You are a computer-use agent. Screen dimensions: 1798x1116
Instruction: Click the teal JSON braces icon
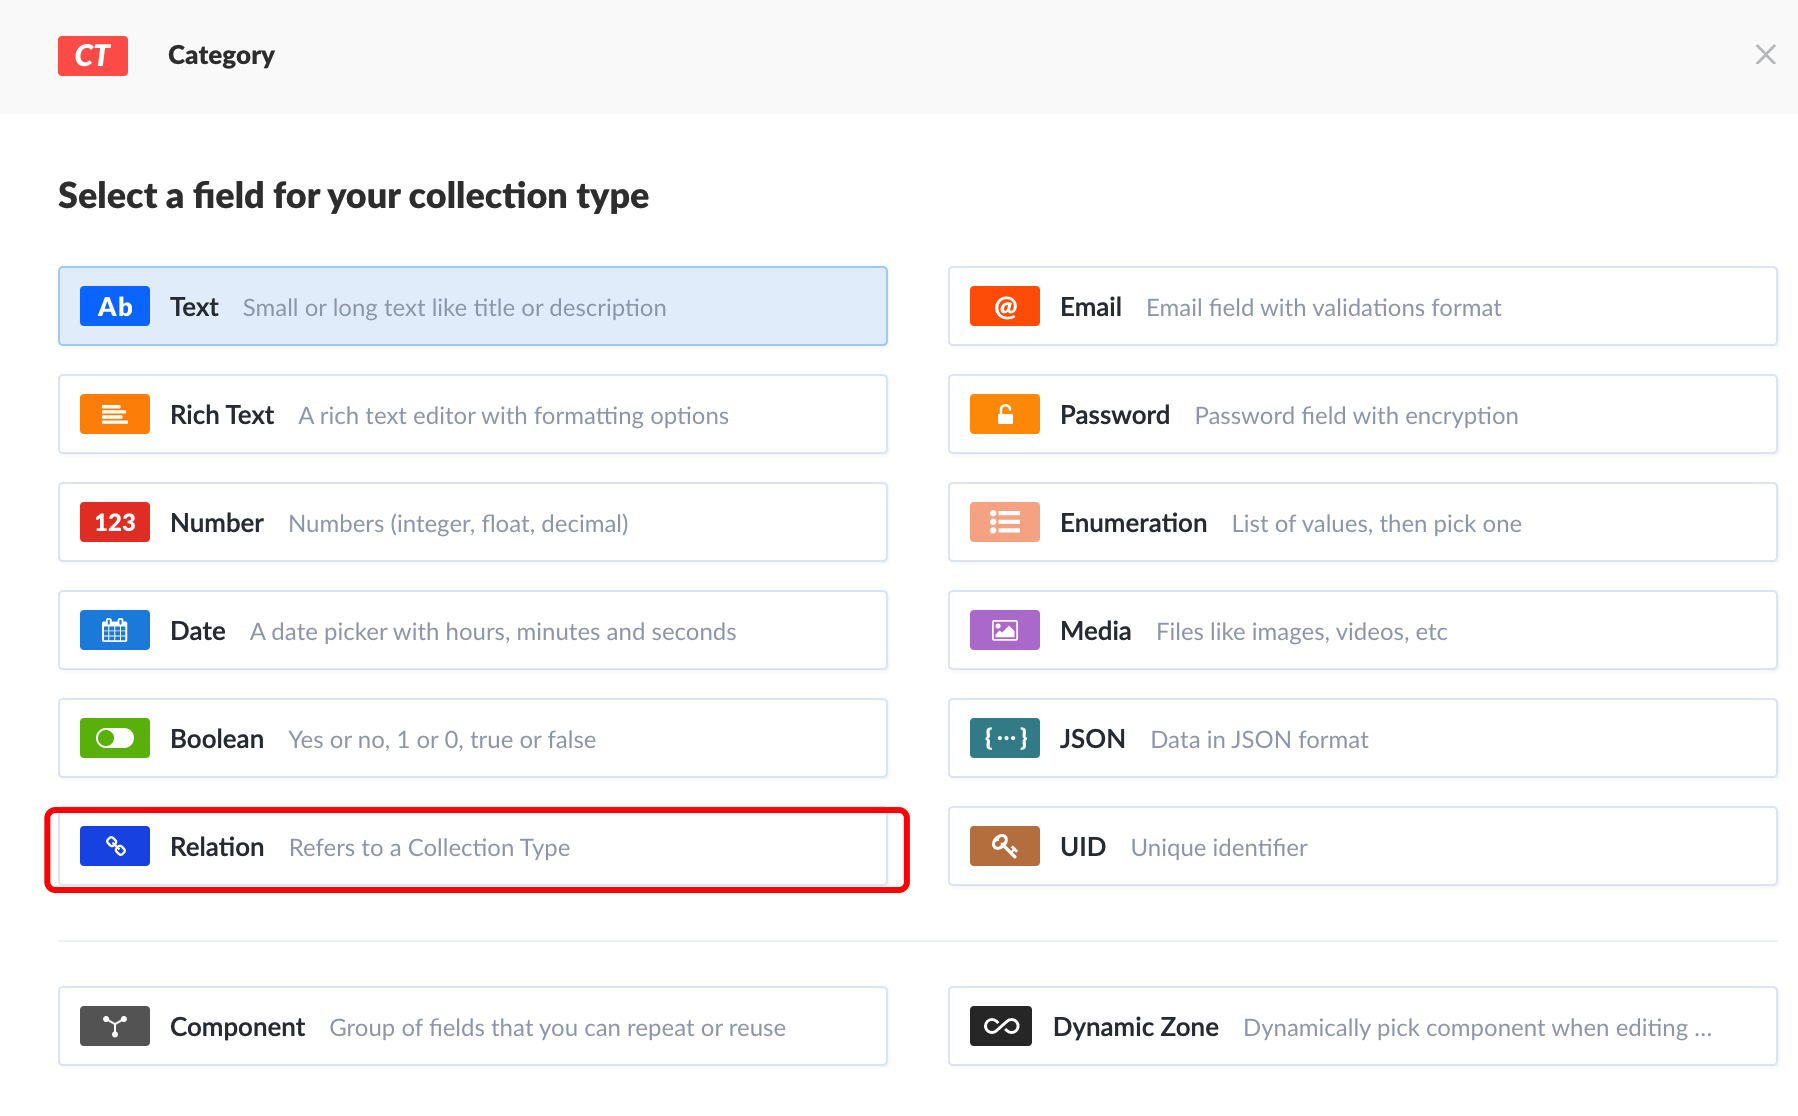[1005, 738]
